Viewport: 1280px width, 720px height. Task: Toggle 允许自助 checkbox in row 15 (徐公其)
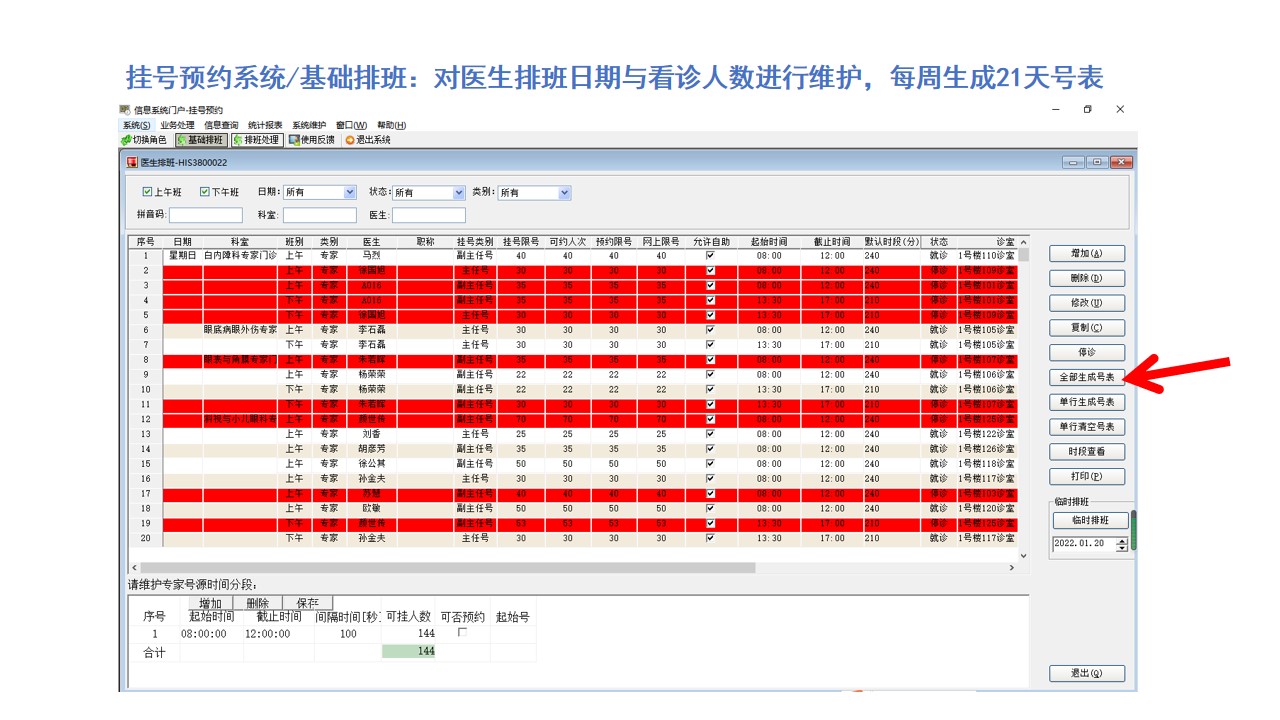pyautogui.click(x=710, y=463)
